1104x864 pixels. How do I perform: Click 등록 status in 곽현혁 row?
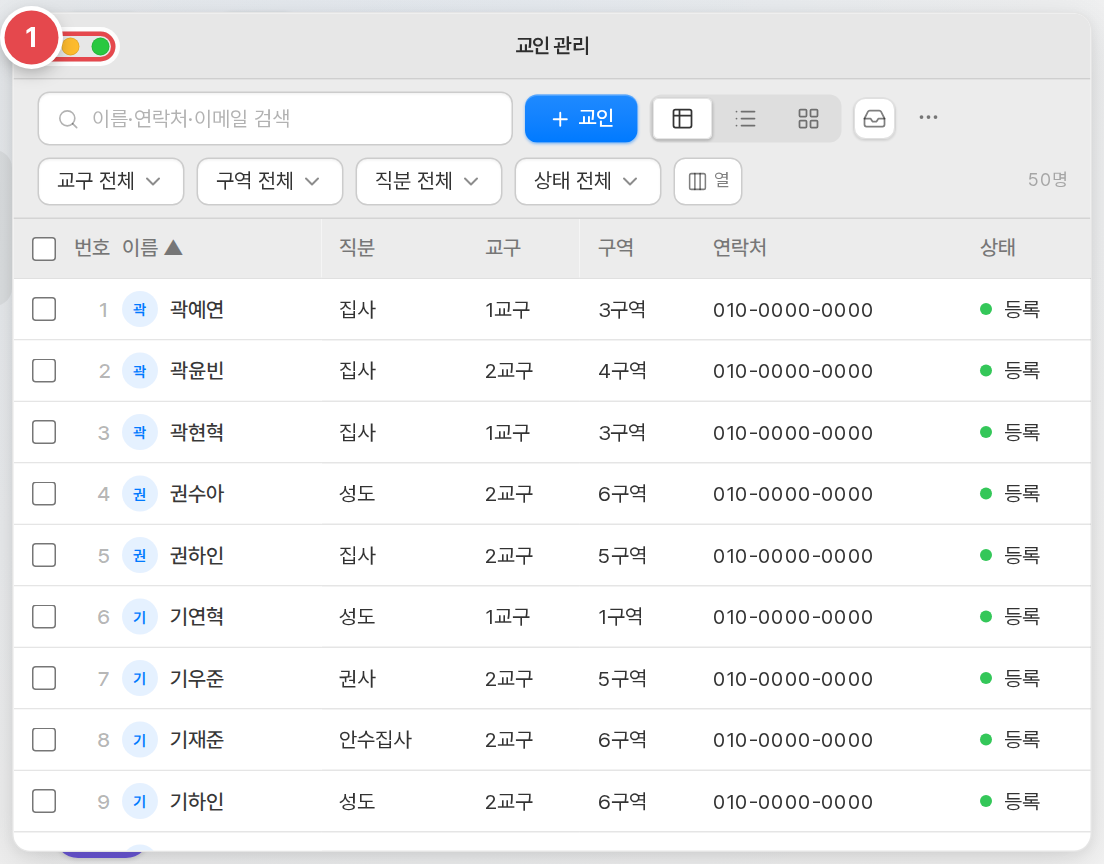pos(1010,432)
